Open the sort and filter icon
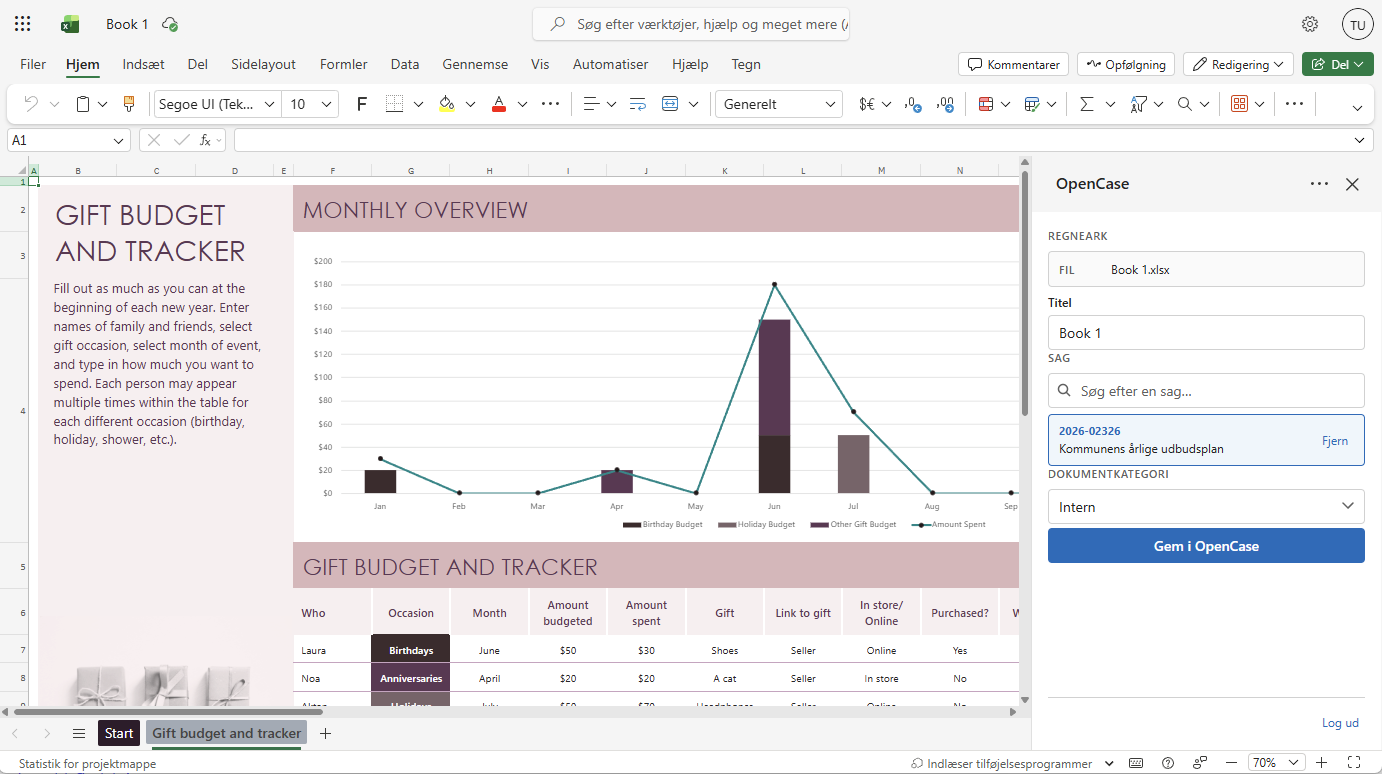The image size is (1382, 774). (x=1138, y=104)
